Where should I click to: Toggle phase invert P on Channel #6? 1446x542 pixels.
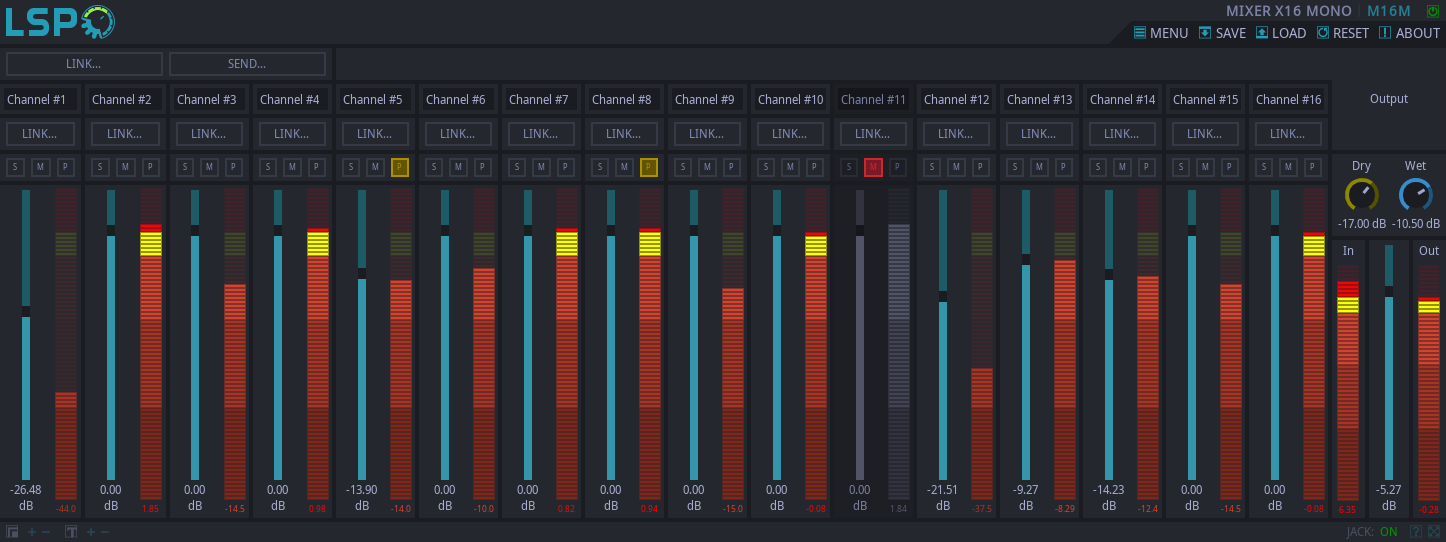point(482,167)
